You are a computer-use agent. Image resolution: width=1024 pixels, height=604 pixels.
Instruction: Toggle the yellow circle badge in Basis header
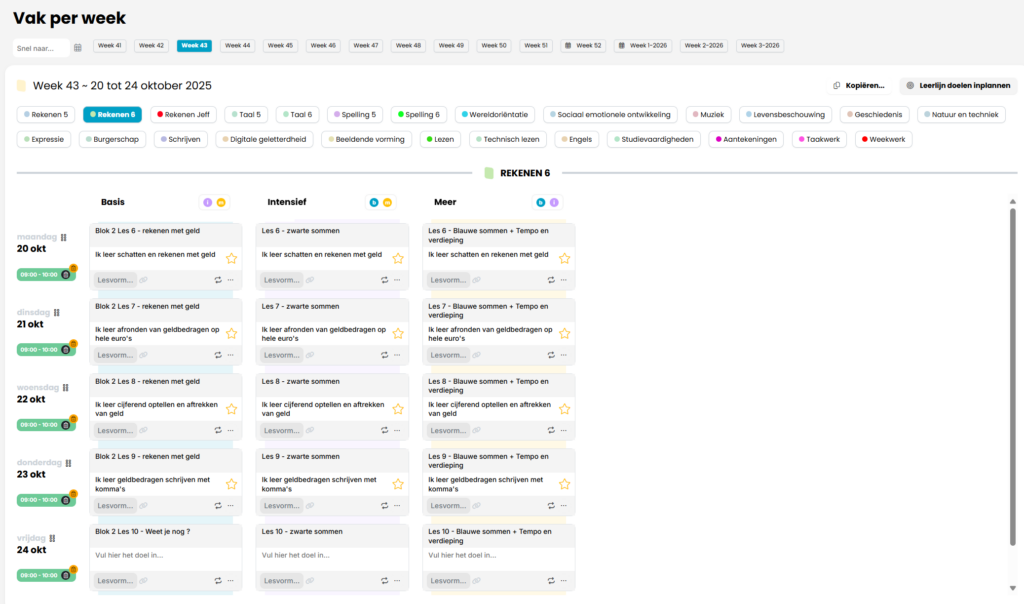[221, 202]
